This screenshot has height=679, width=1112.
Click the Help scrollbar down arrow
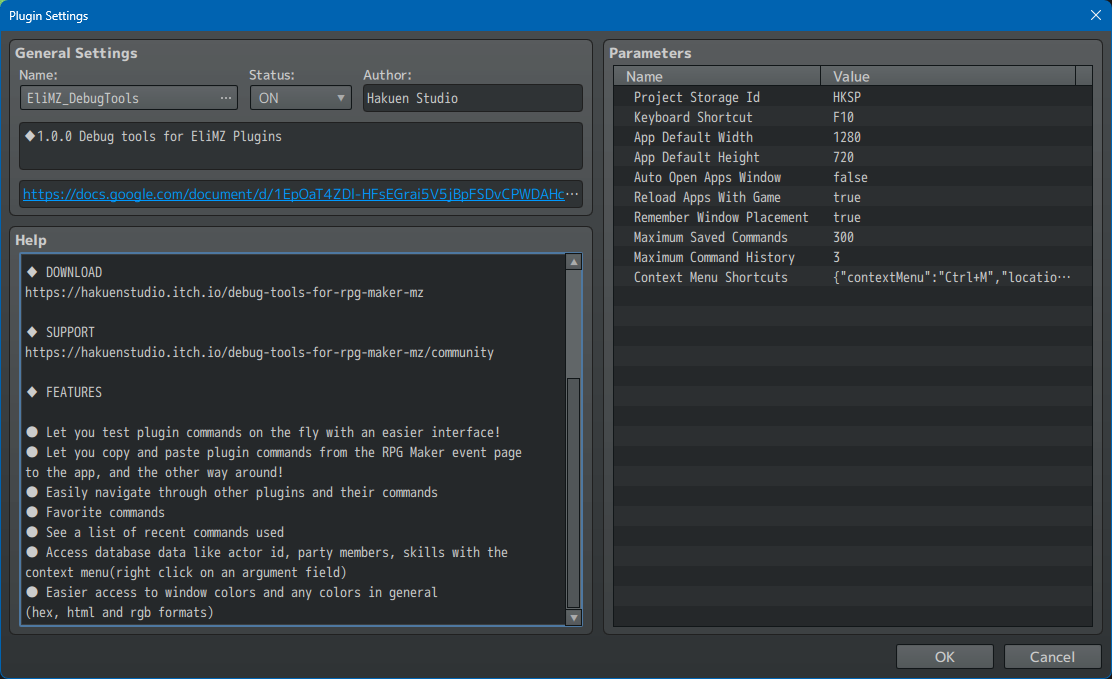pos(574,617)
